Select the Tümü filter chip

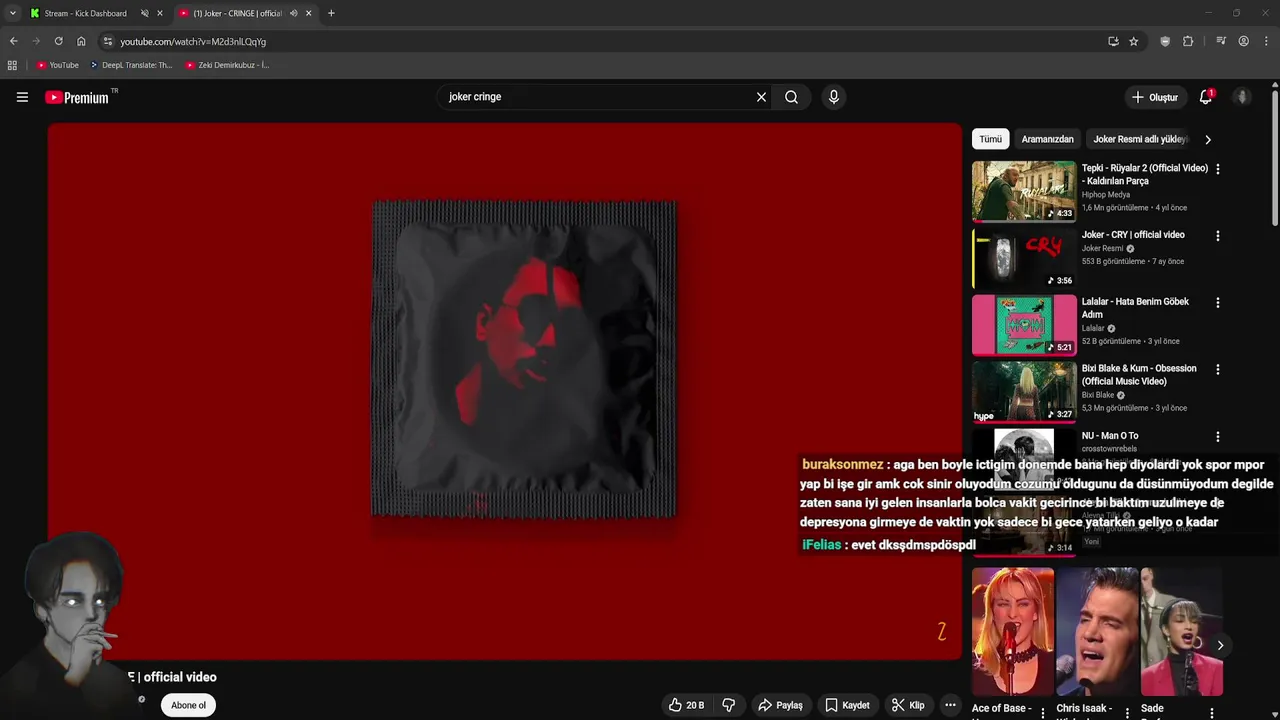point(990,139)
